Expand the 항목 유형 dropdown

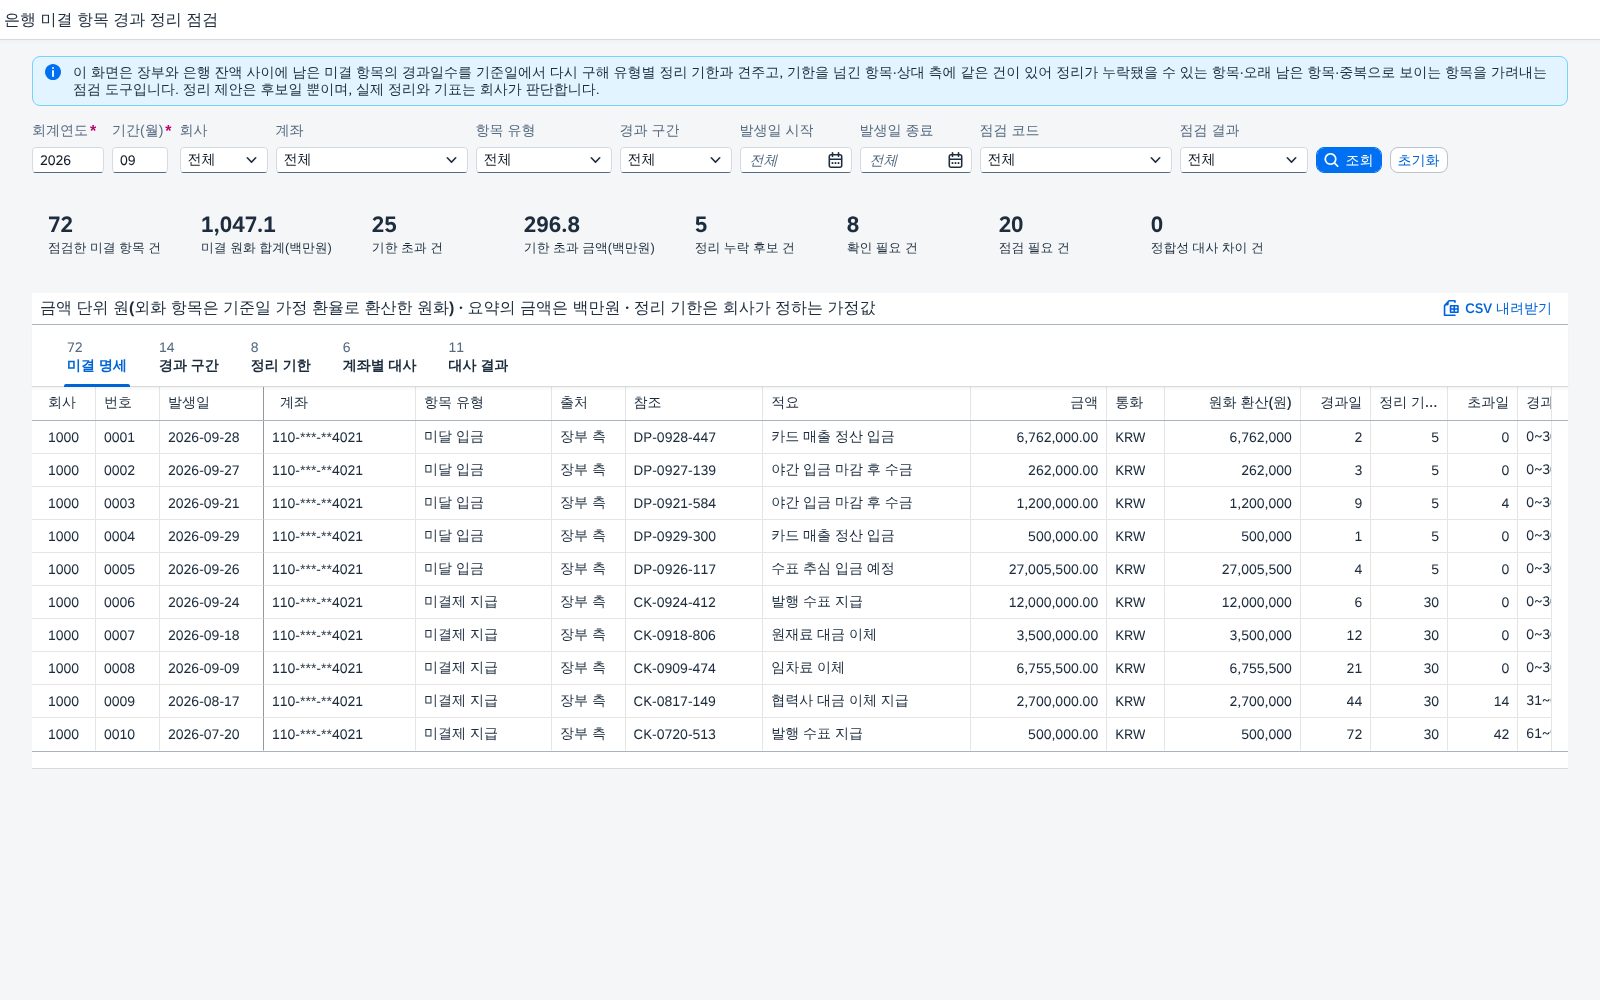(x=544, y=160)
